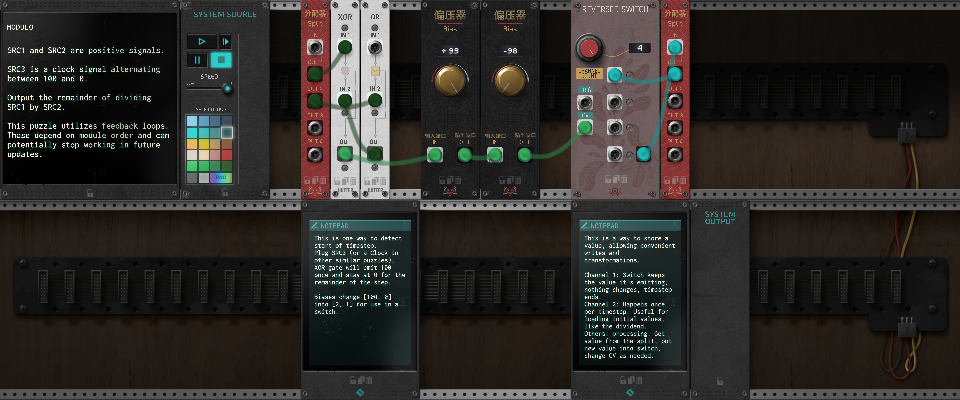Click the lock icon under System Source
Viewport: 960px width, 400px height.
point(225,193)
